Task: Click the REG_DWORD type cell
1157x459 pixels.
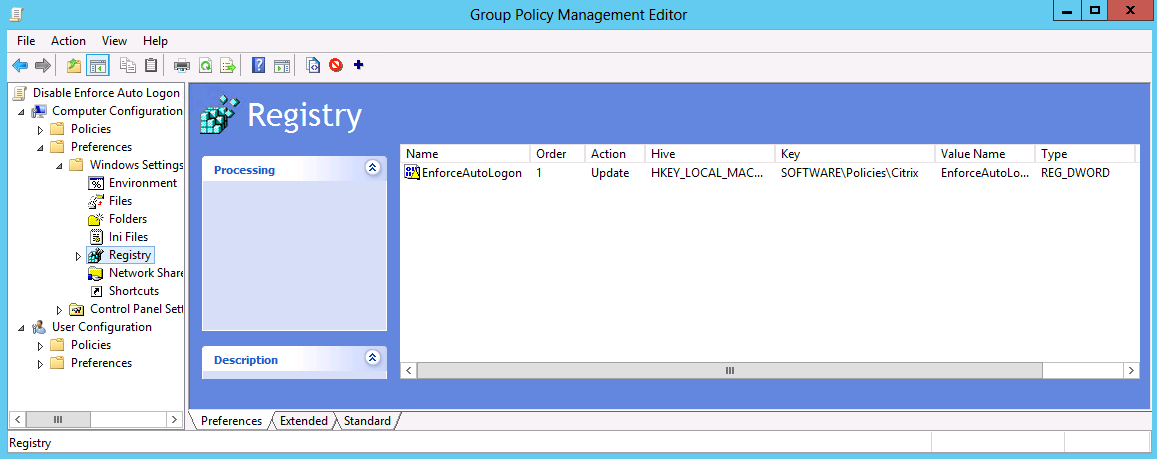Action: tap(1075, 173)
